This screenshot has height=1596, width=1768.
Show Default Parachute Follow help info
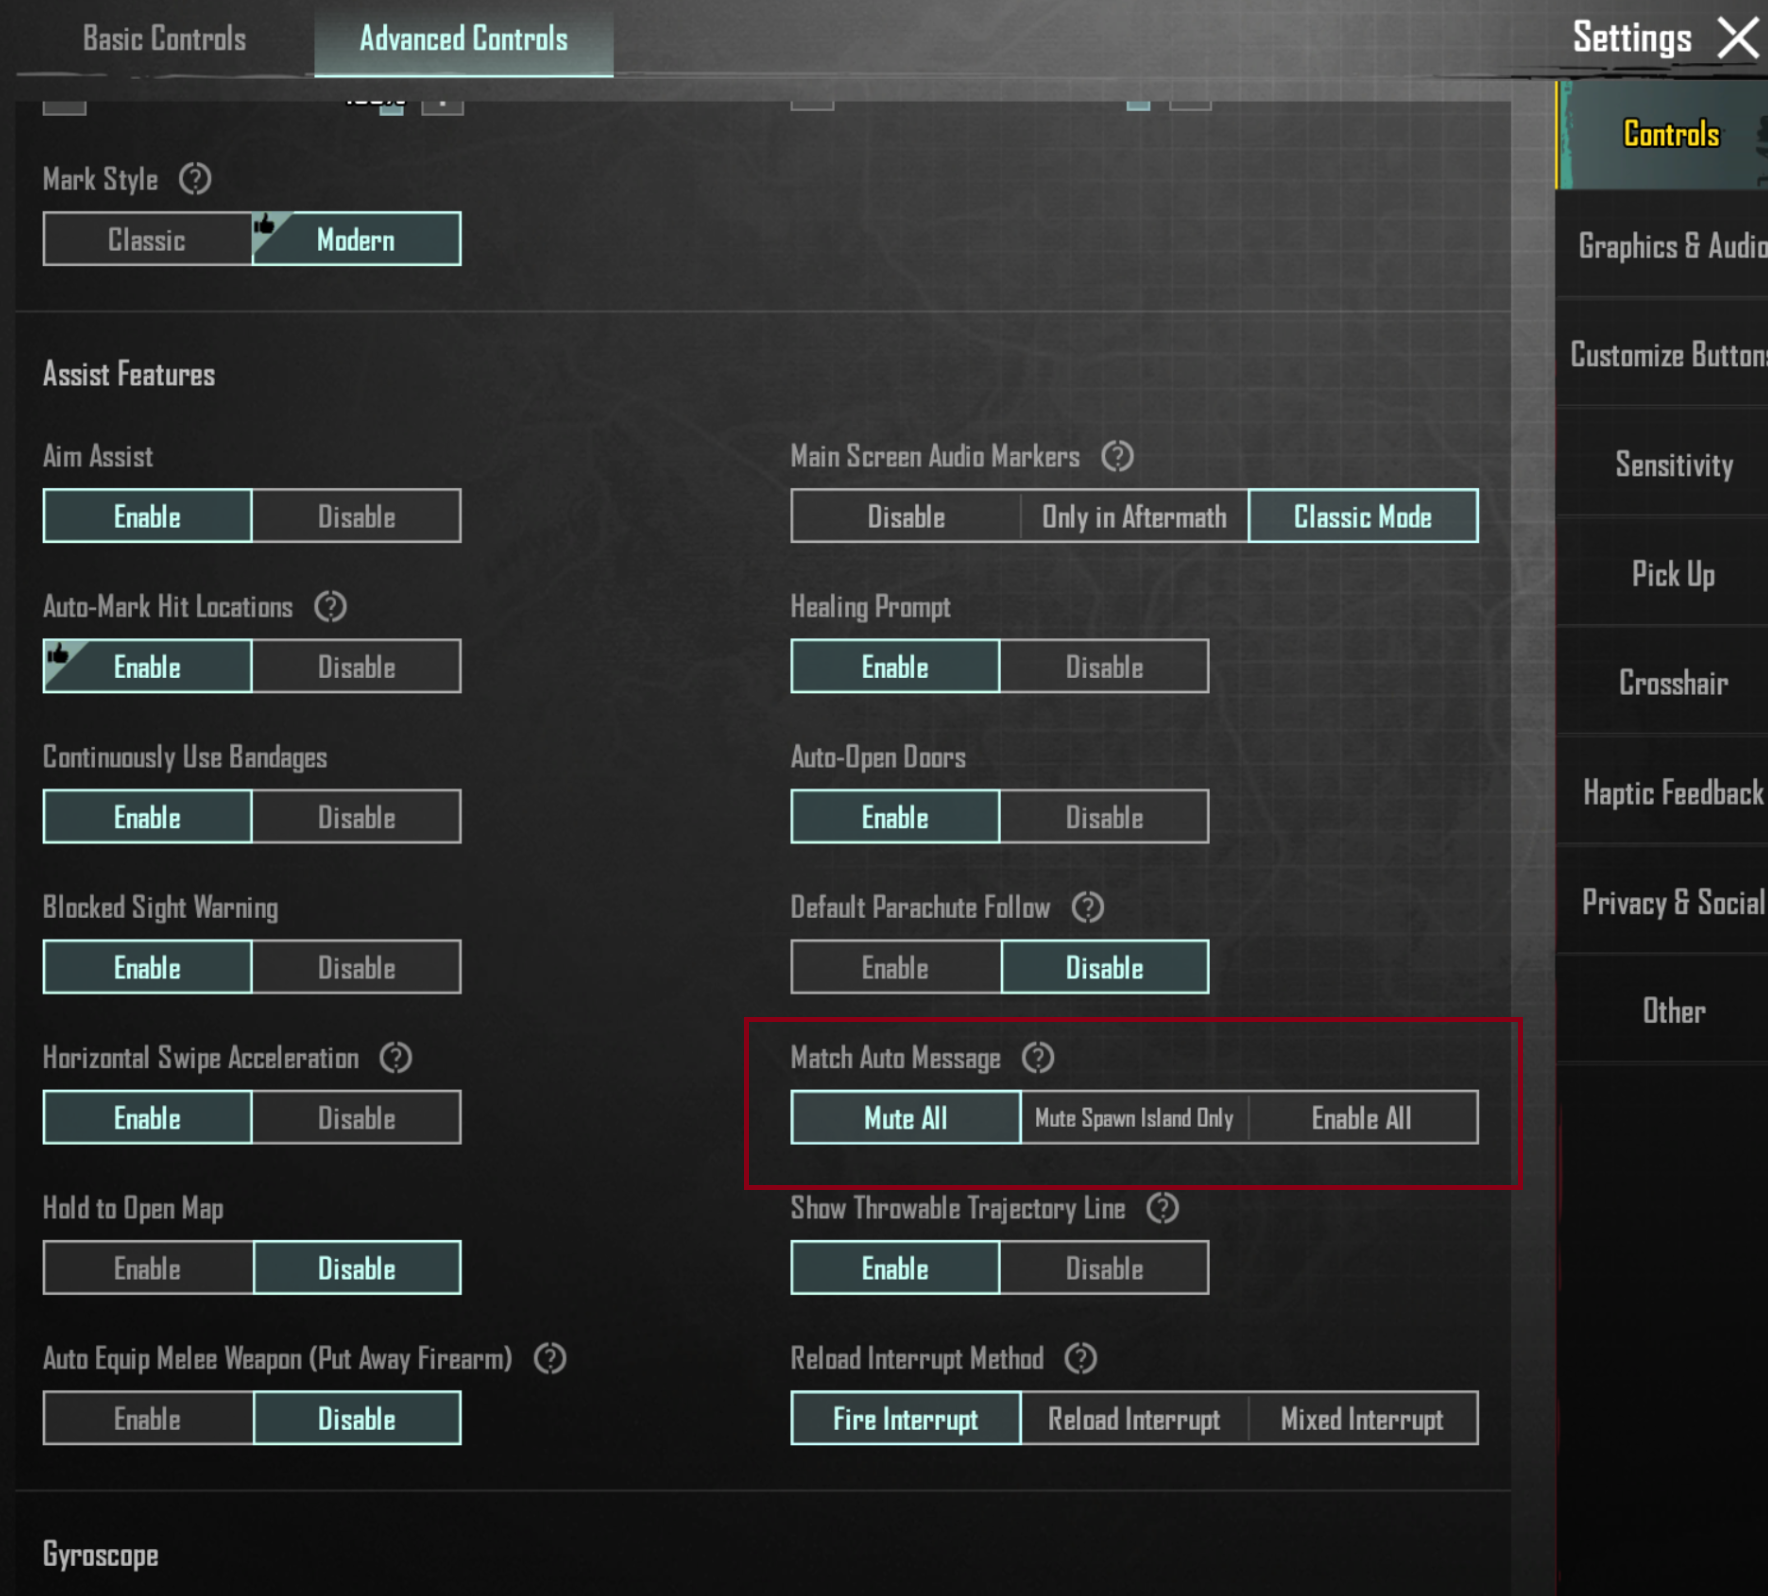[1088, 907]
